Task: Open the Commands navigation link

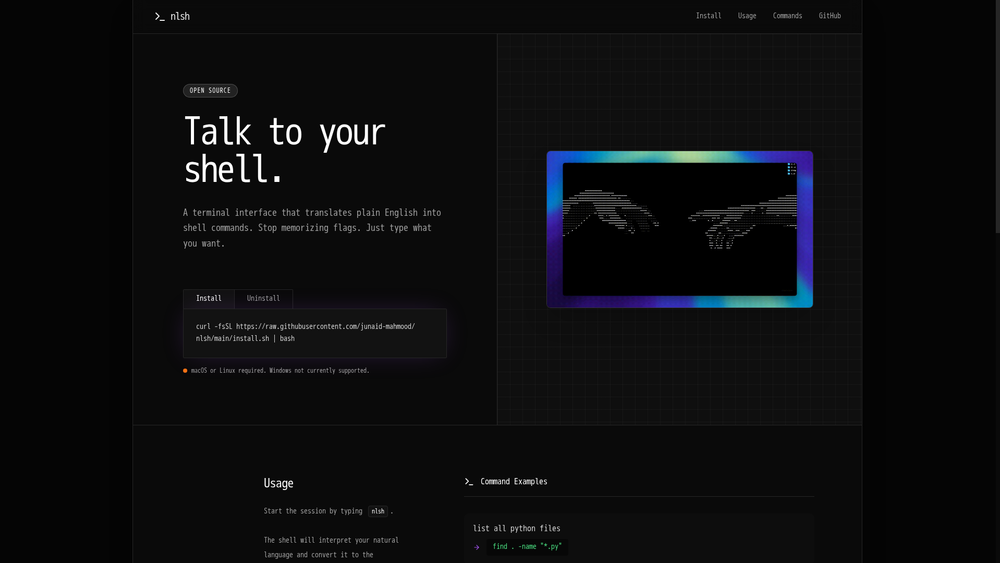Action: (x=787, y=16)
